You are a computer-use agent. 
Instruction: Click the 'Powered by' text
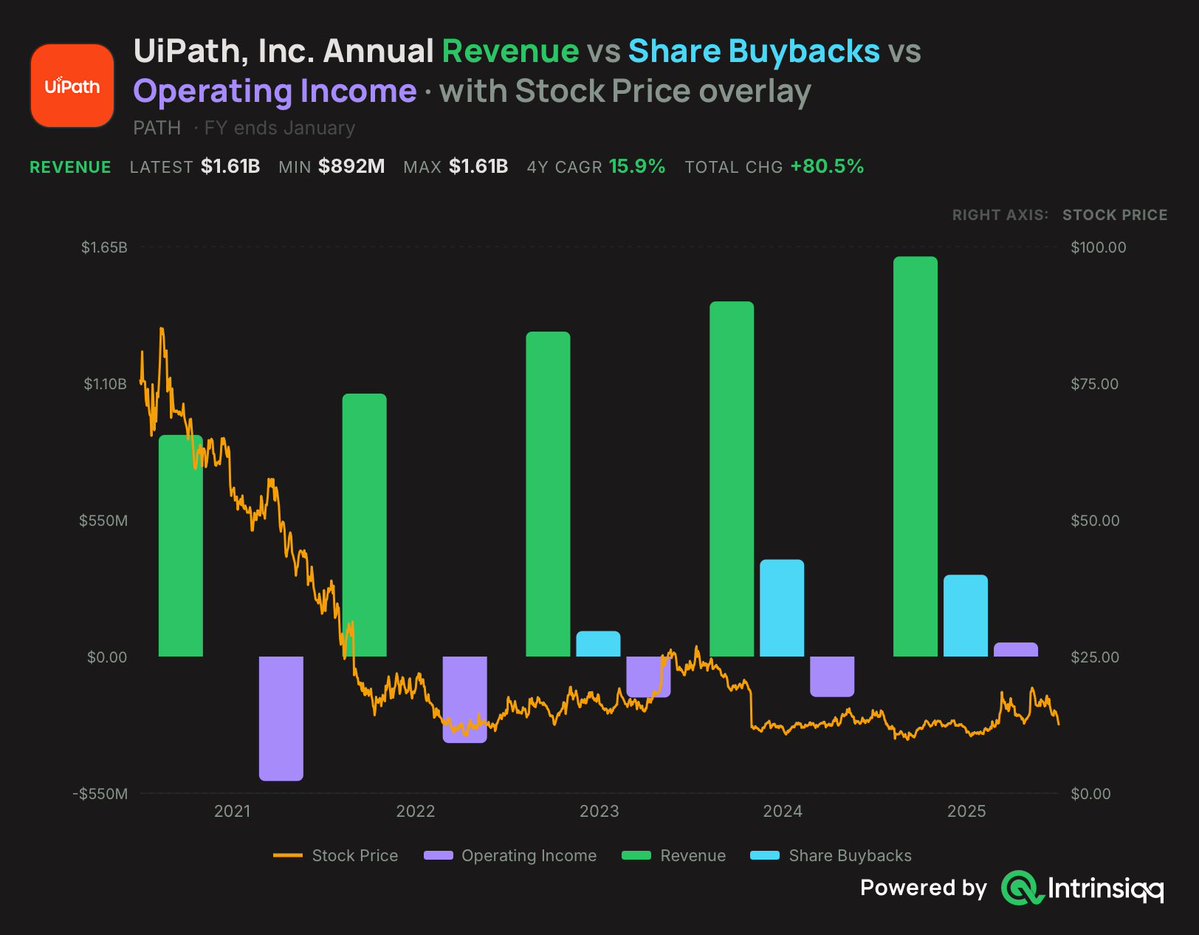coord(924,888)
